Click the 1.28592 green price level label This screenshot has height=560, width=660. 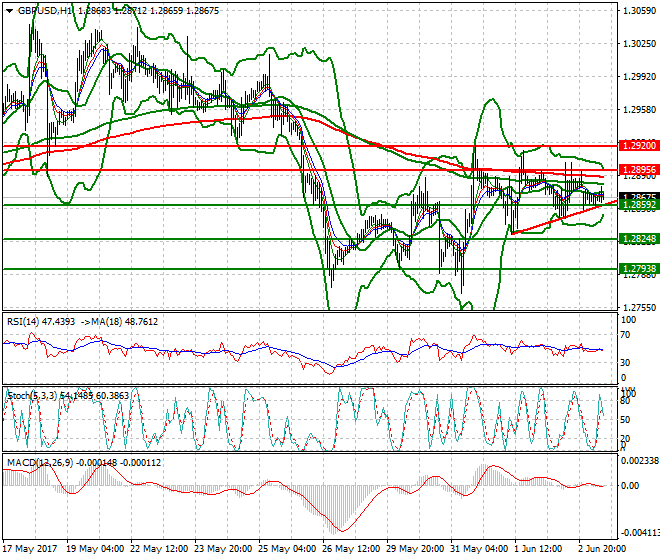(x=639, y=205)
